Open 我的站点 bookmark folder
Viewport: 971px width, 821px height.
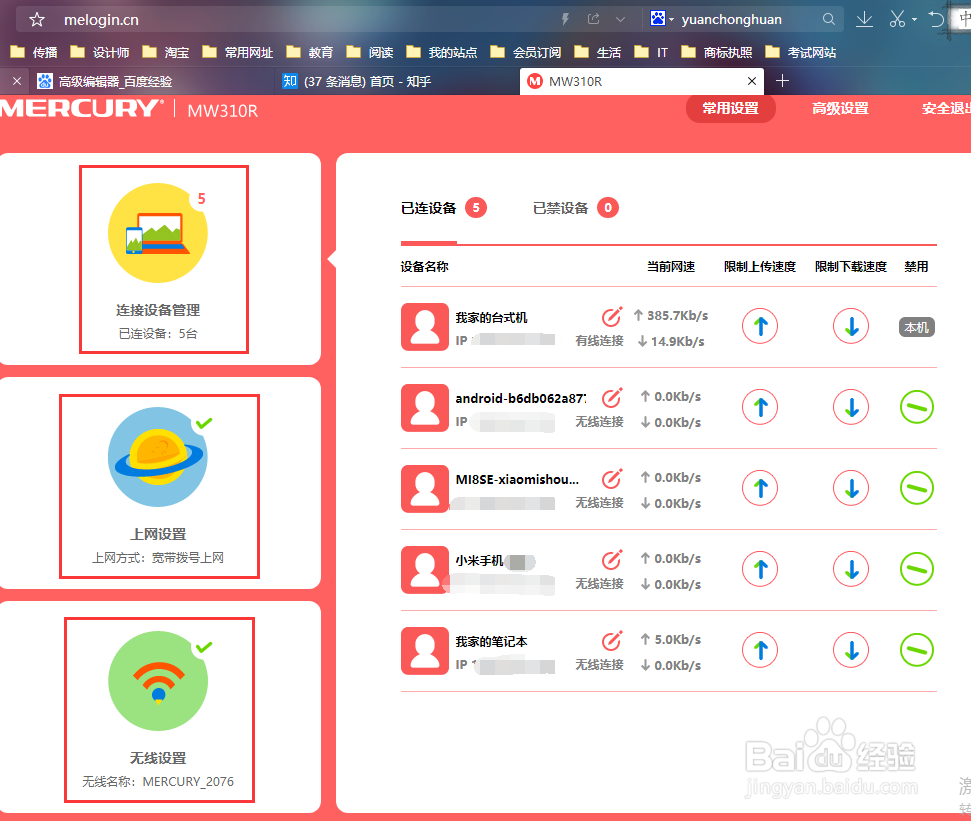point(442,53)
